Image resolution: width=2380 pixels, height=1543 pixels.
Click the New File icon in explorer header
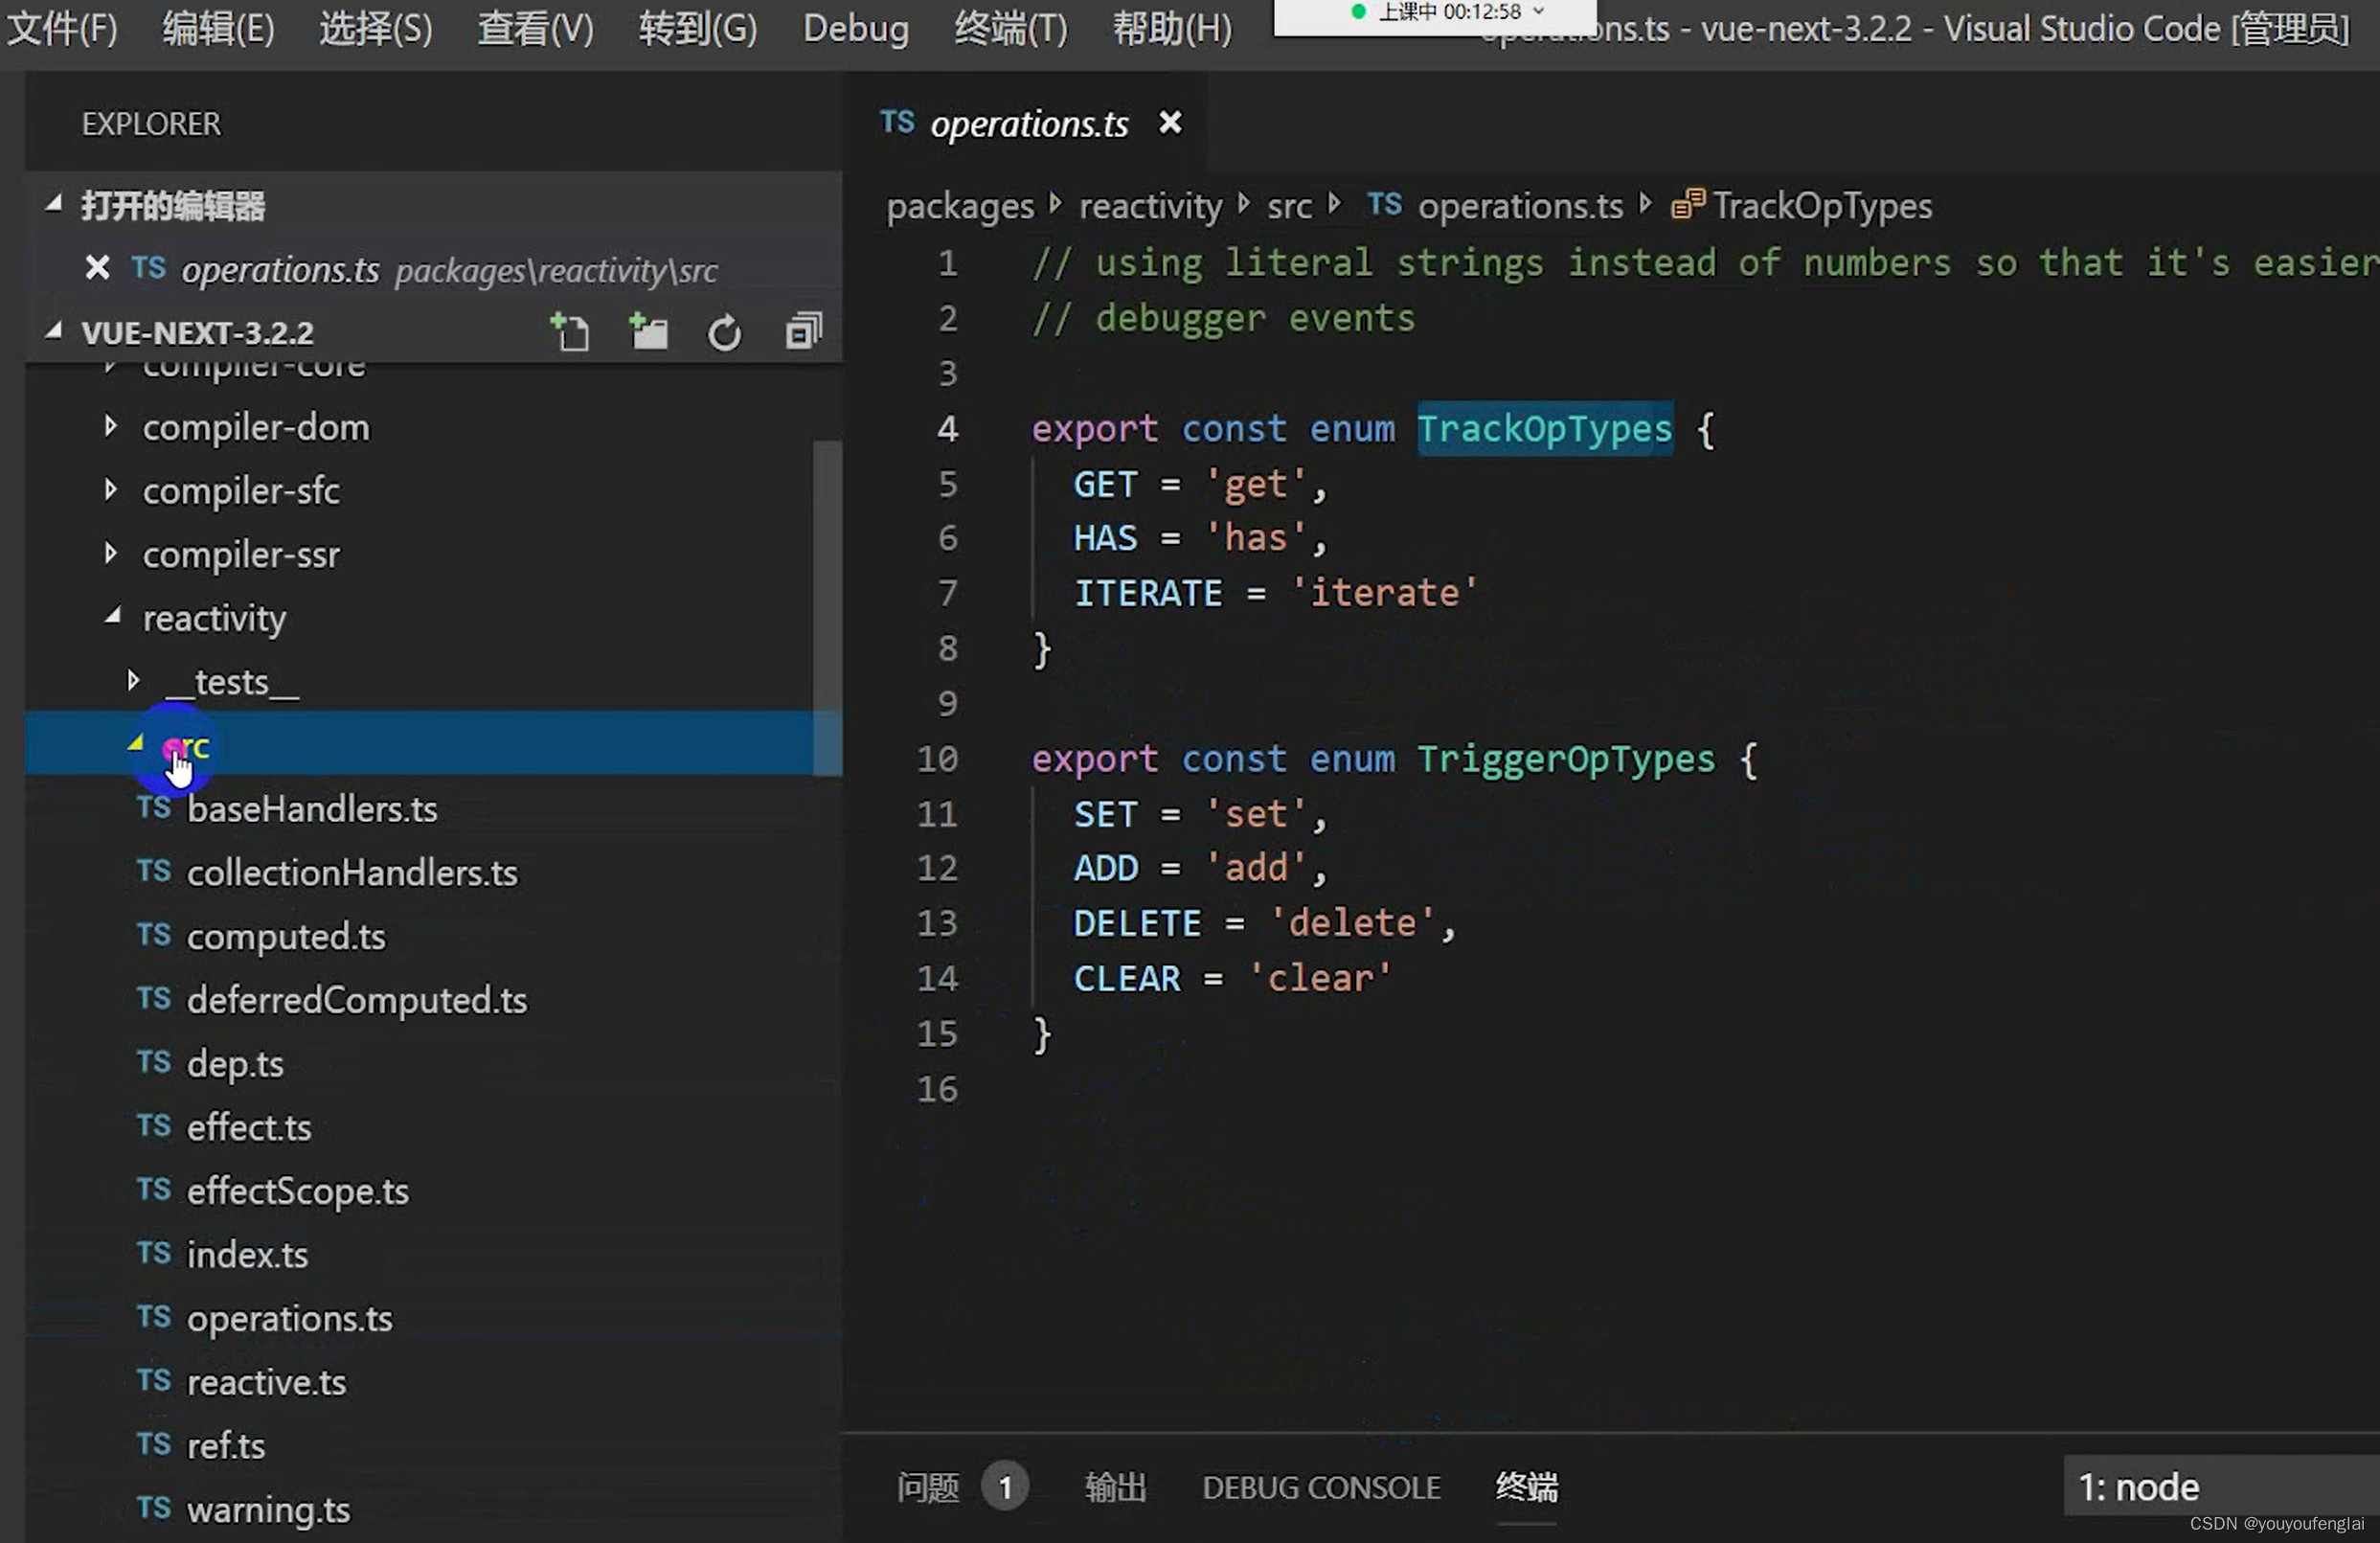(571, 332)
